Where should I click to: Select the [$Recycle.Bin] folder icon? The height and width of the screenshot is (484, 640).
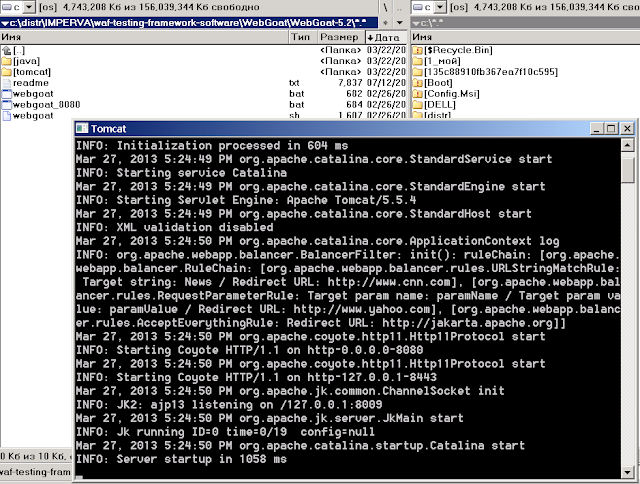[x=417, y=50]
